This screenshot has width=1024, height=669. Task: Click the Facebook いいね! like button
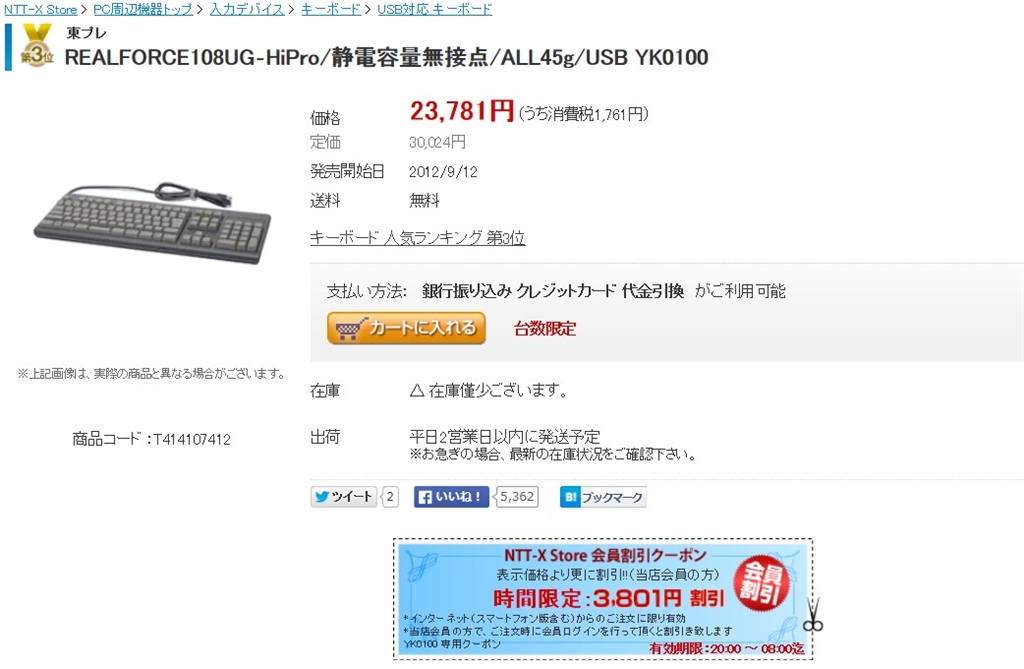(x=451, y=497)
